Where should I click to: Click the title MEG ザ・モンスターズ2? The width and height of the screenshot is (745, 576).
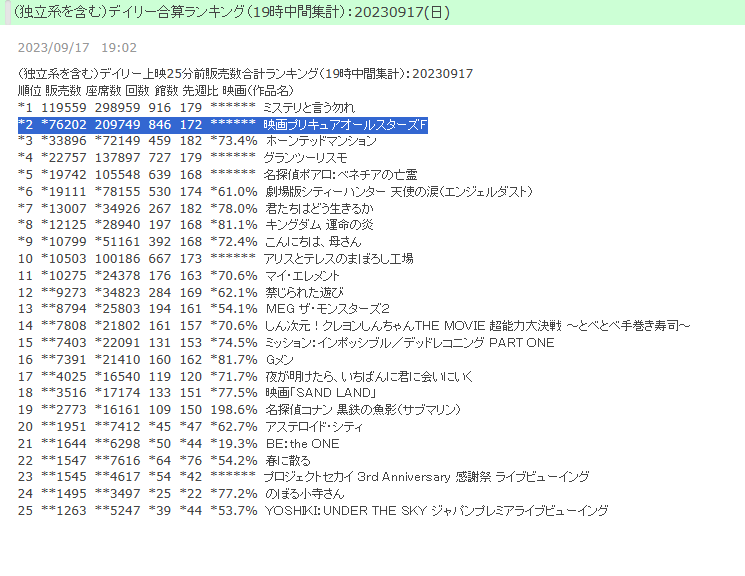[x=327, y=308]
